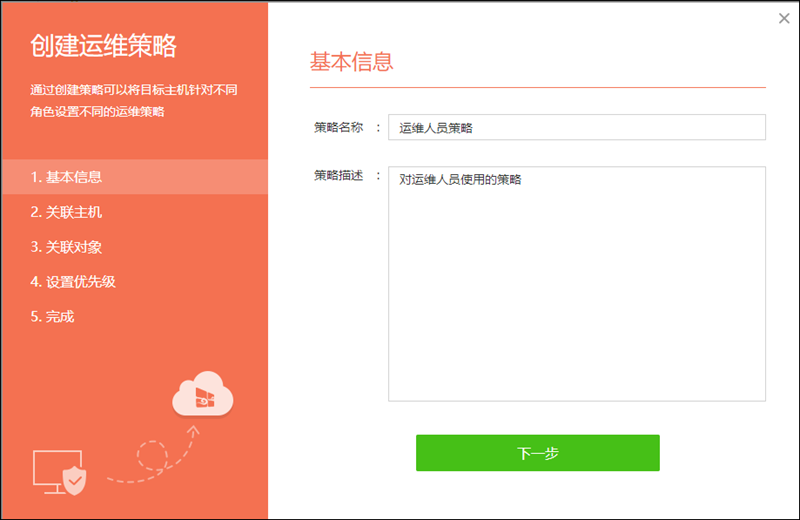This screenshot has height=520, width=800.
Task: Click the 基本信息 section heading
Action: [351, 61]
